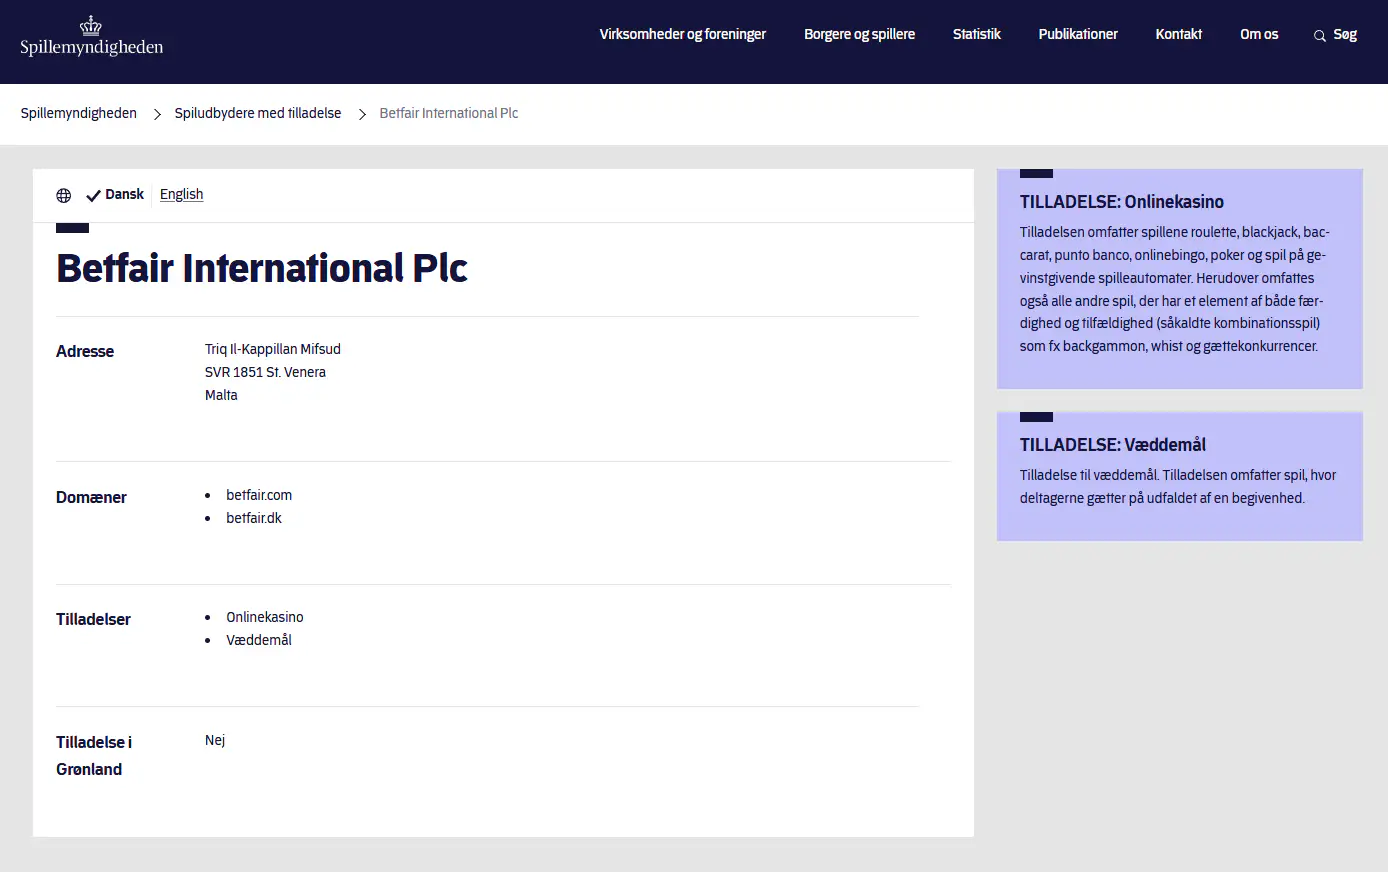Open the Statistik menu
The image size is (1388, 872).
pyautogui.click(x=976, y=34)
